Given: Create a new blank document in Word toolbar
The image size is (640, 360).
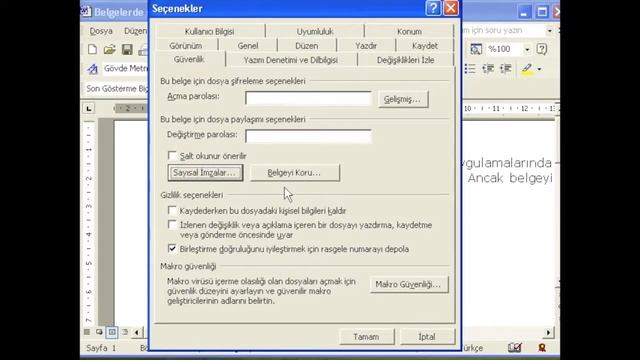Looking at the screenshot, I should [92, 49].
